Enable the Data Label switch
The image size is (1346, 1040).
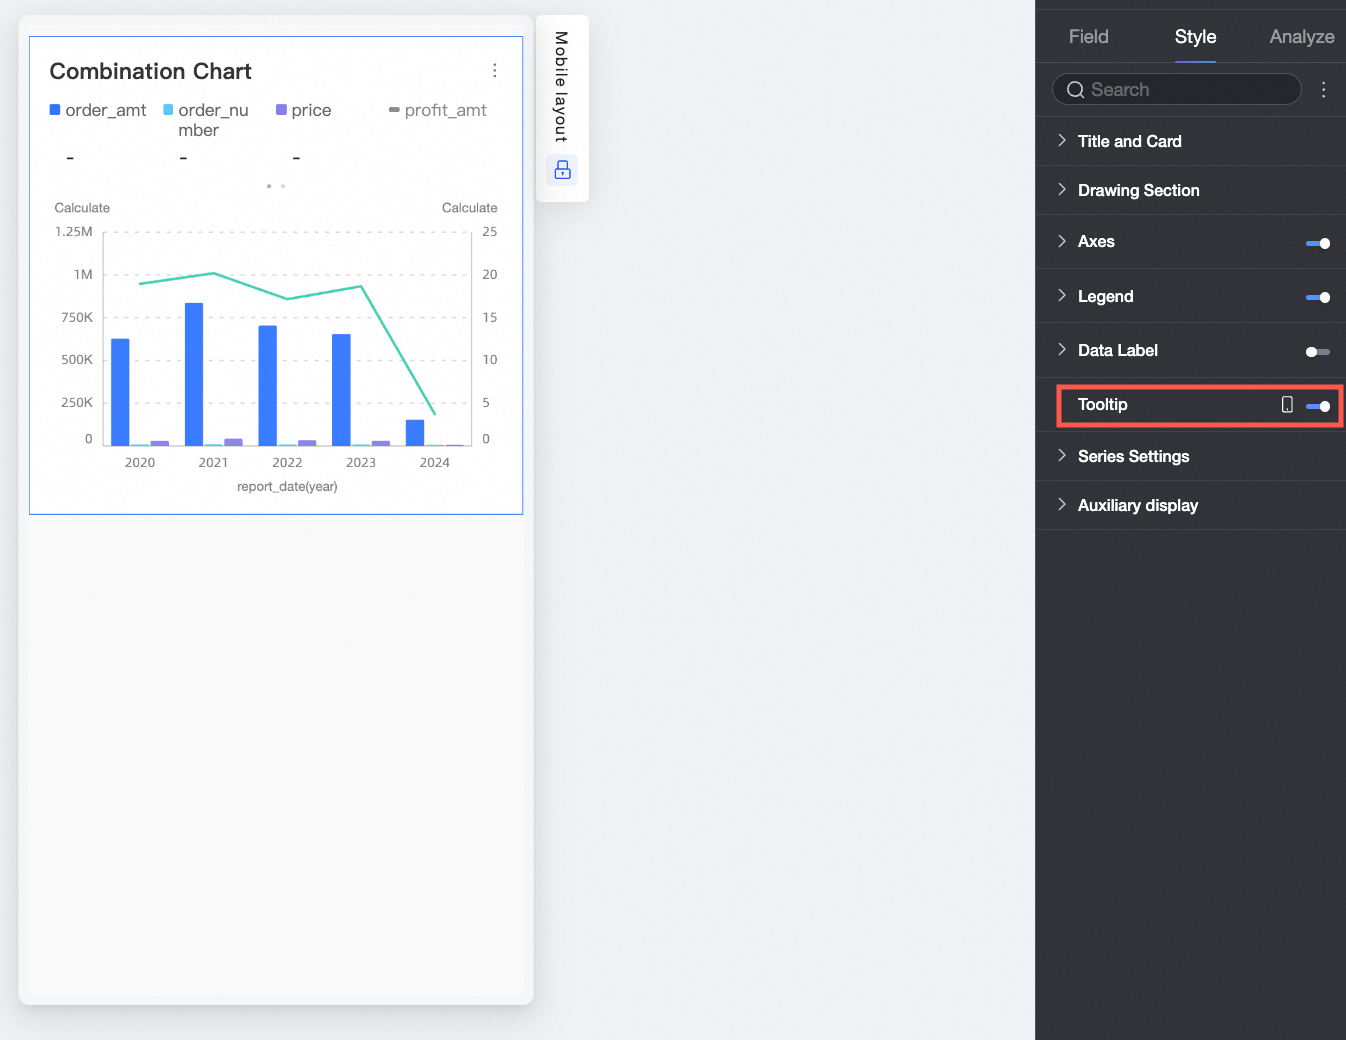[x=1318, y=352]
